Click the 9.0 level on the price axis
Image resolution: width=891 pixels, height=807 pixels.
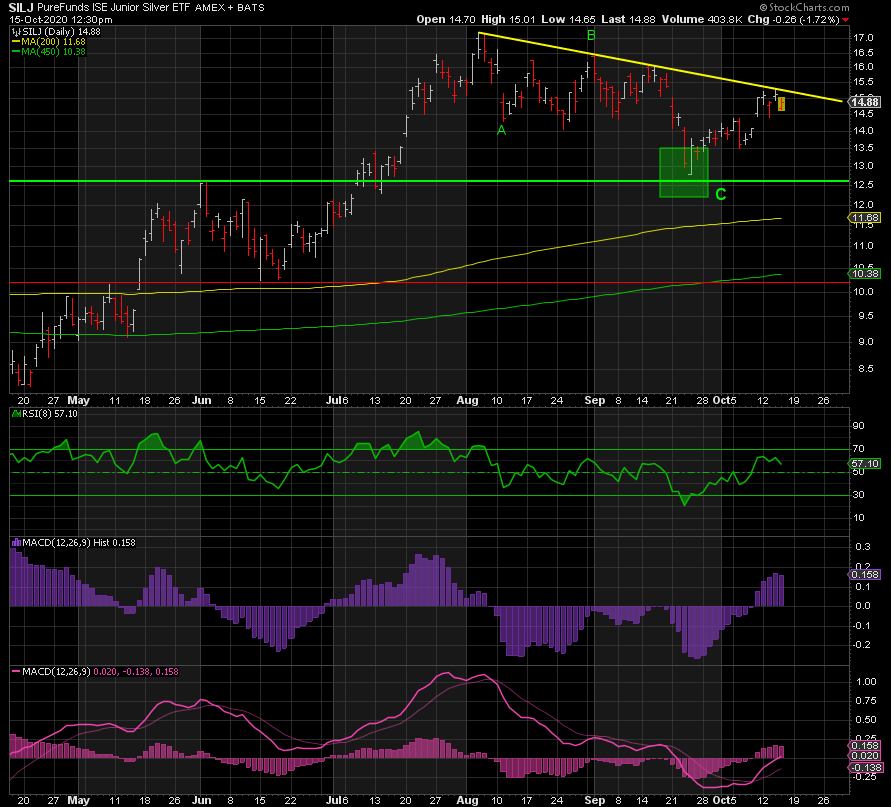click(x=865, y=342)
